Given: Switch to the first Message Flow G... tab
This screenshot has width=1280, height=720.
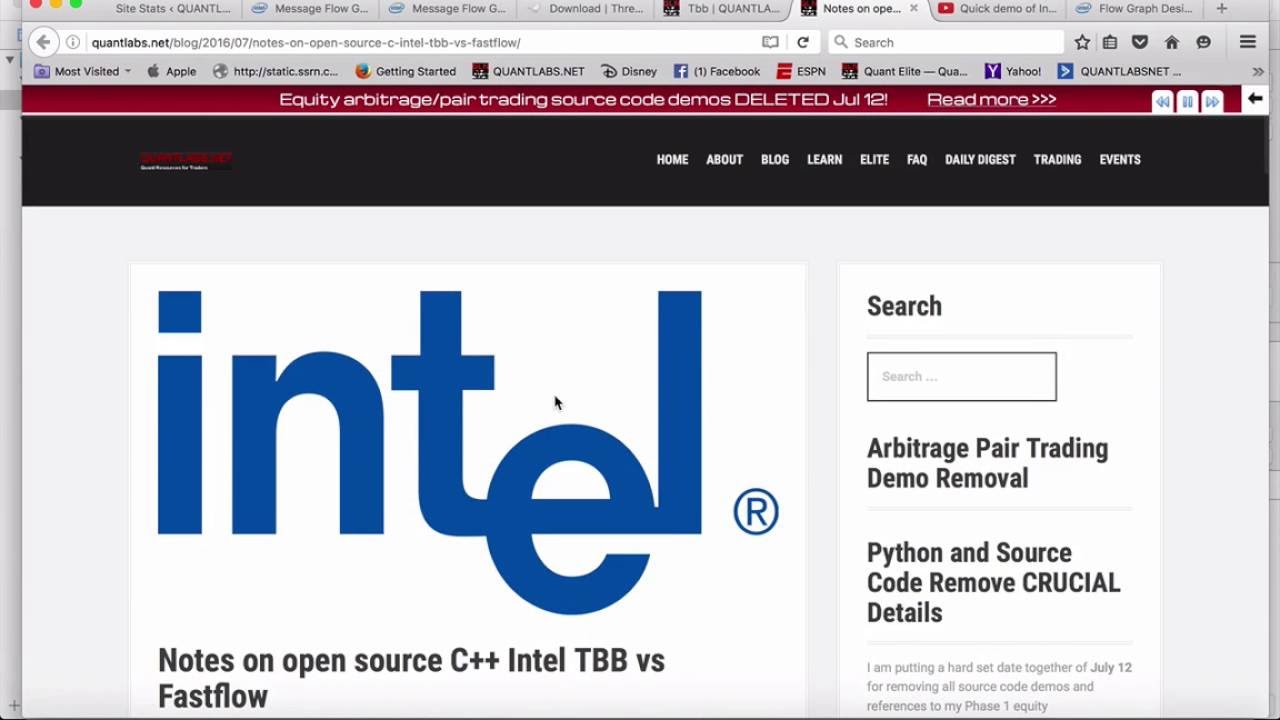Looking at the screenshot, I should (x=311, y=8).
